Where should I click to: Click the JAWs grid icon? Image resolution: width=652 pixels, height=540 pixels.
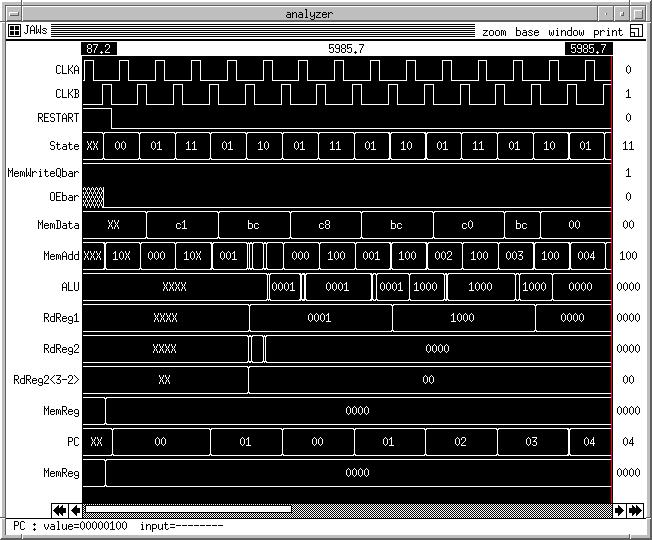tap(14, 31)
